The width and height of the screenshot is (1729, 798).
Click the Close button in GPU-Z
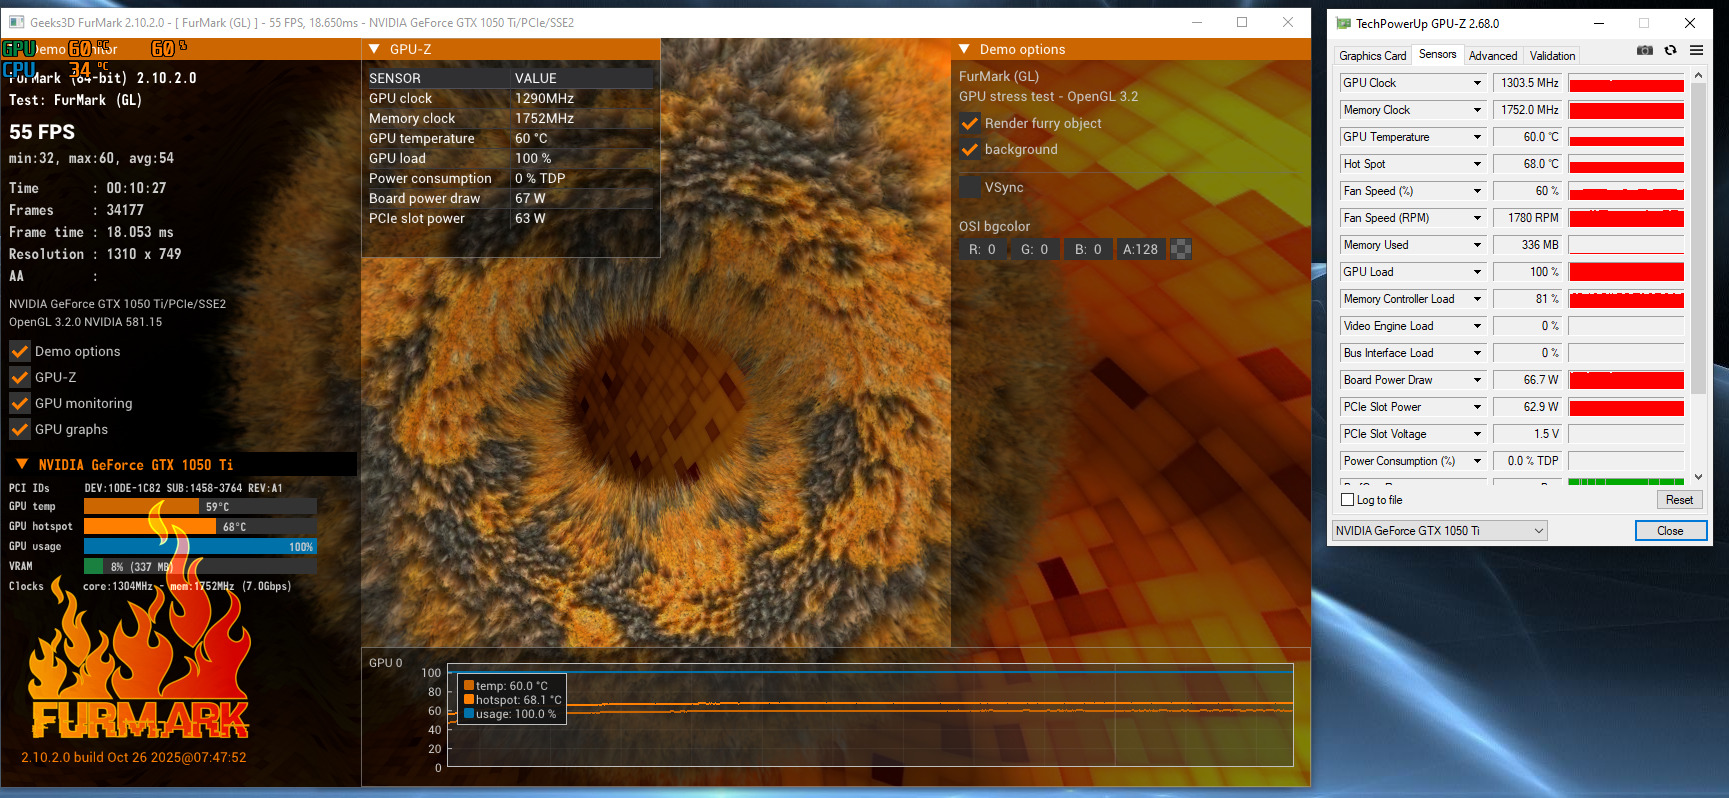click(1670, 531)
